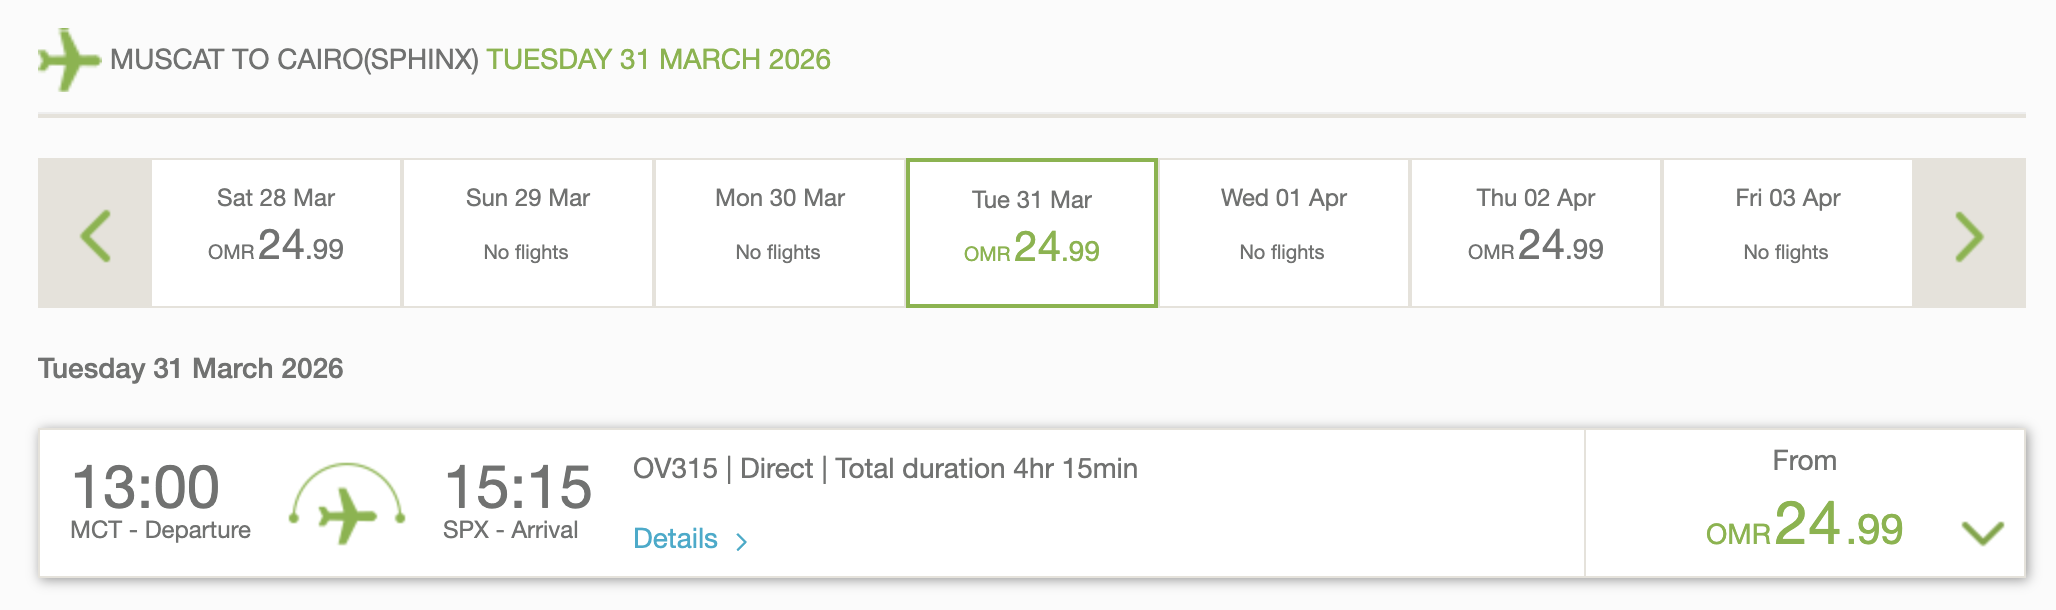Click the Tuesday 31 March 2026 subheading
The width and height of the screenshot is (2056, 610).
[190, 369]
